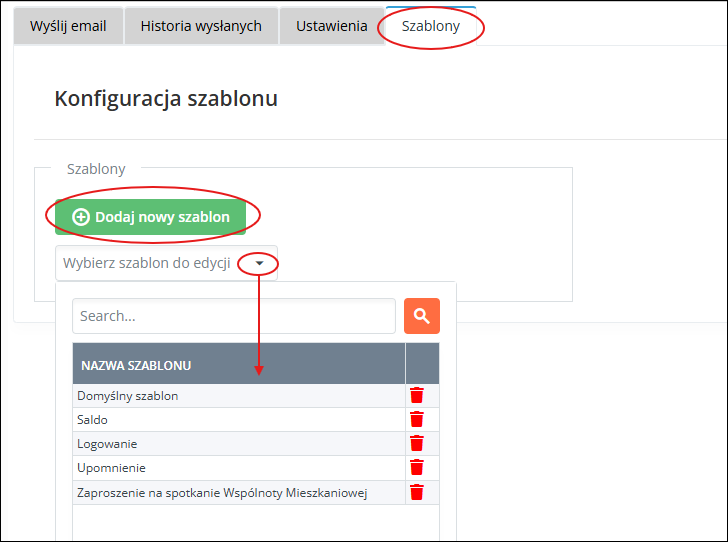Select the Szablony tab
Viewport: 728px width, 542px height.
click(x=431, y=26)
